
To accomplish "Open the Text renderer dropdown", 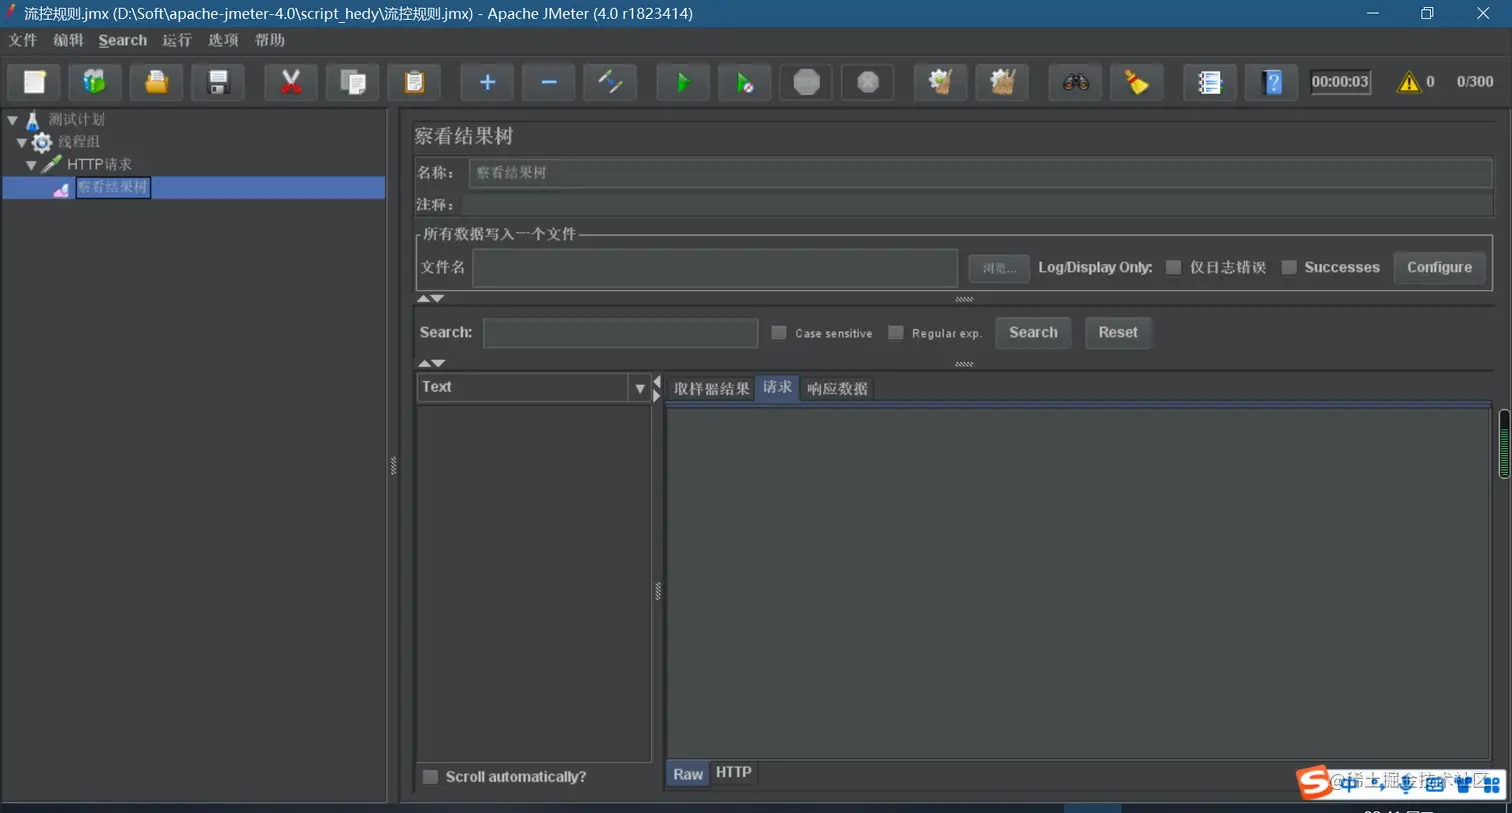I will click(640, 388).
